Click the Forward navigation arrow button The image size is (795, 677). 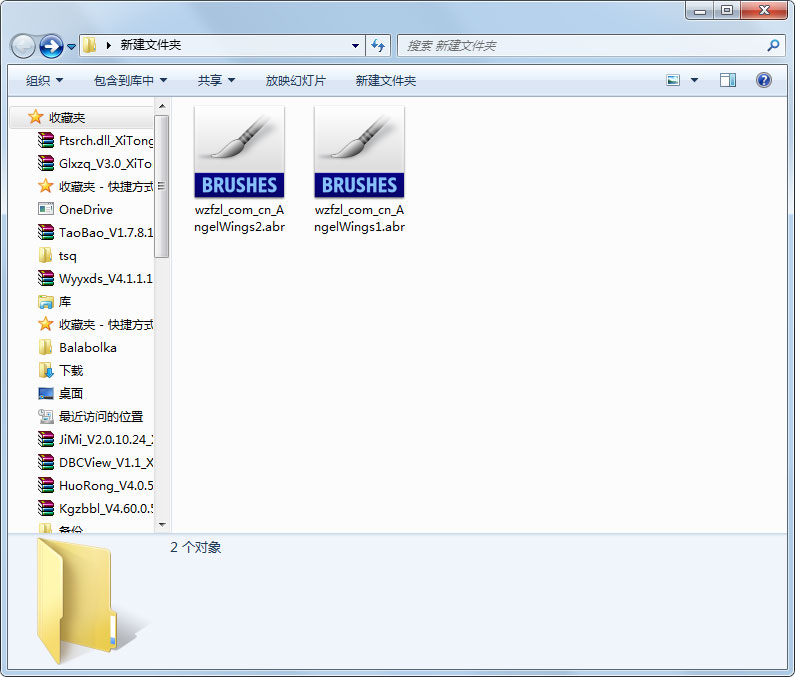click(51, 47)
